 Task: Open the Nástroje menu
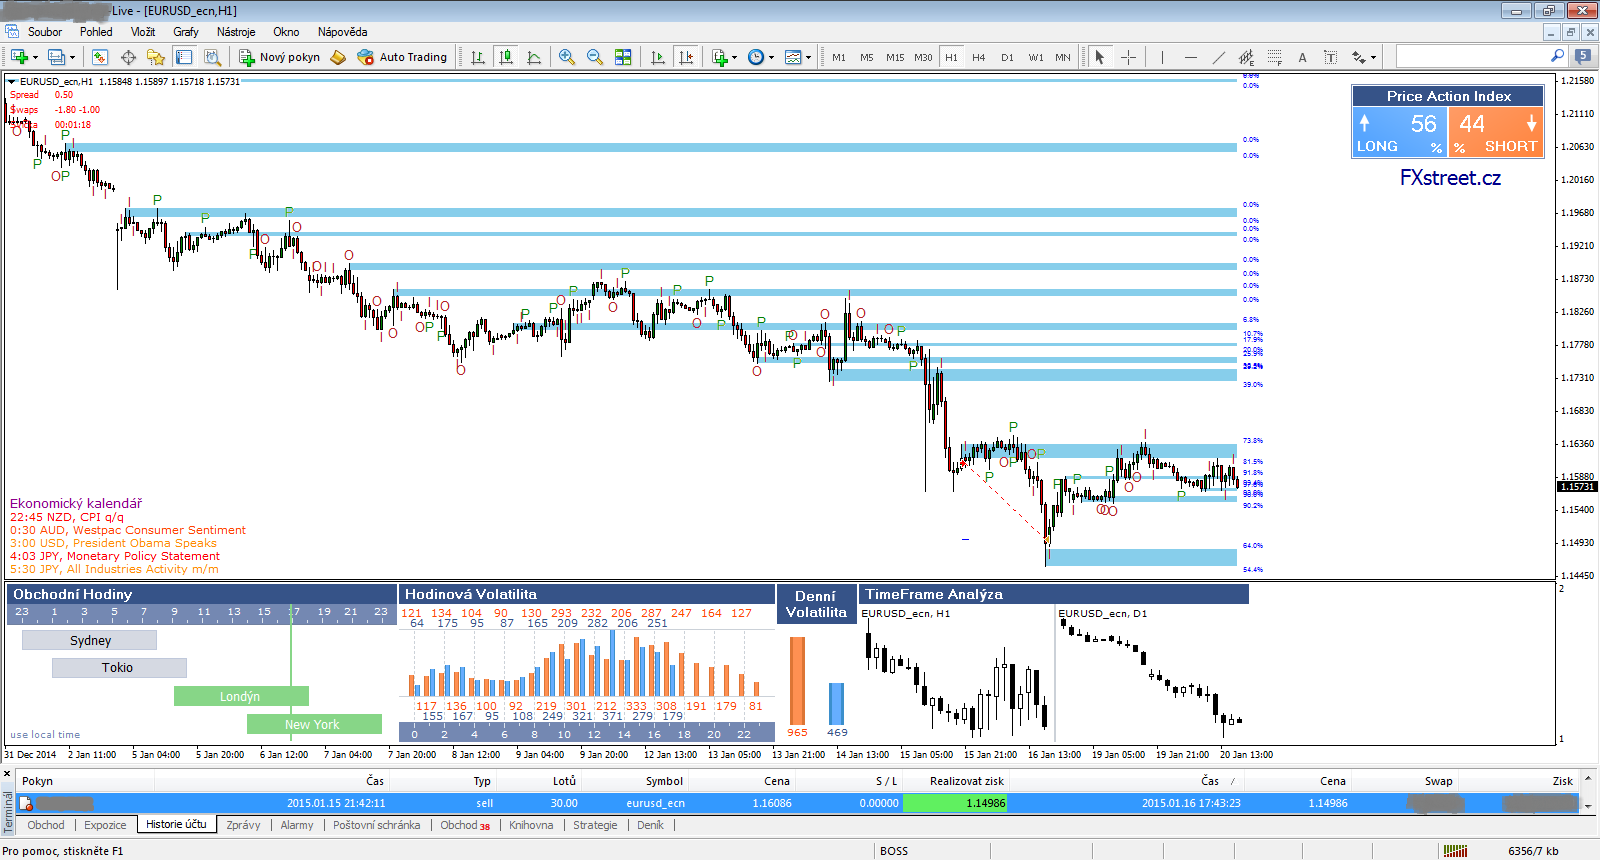[236, 32]
